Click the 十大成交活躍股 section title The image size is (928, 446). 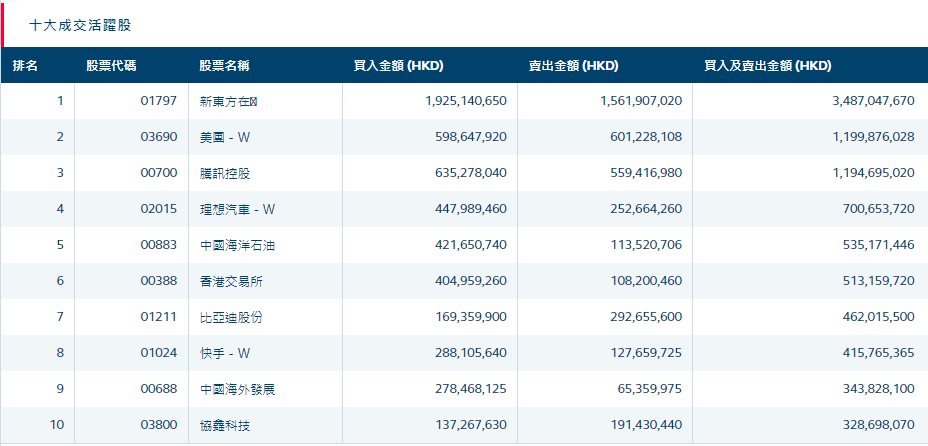click(x=80, y=25)
